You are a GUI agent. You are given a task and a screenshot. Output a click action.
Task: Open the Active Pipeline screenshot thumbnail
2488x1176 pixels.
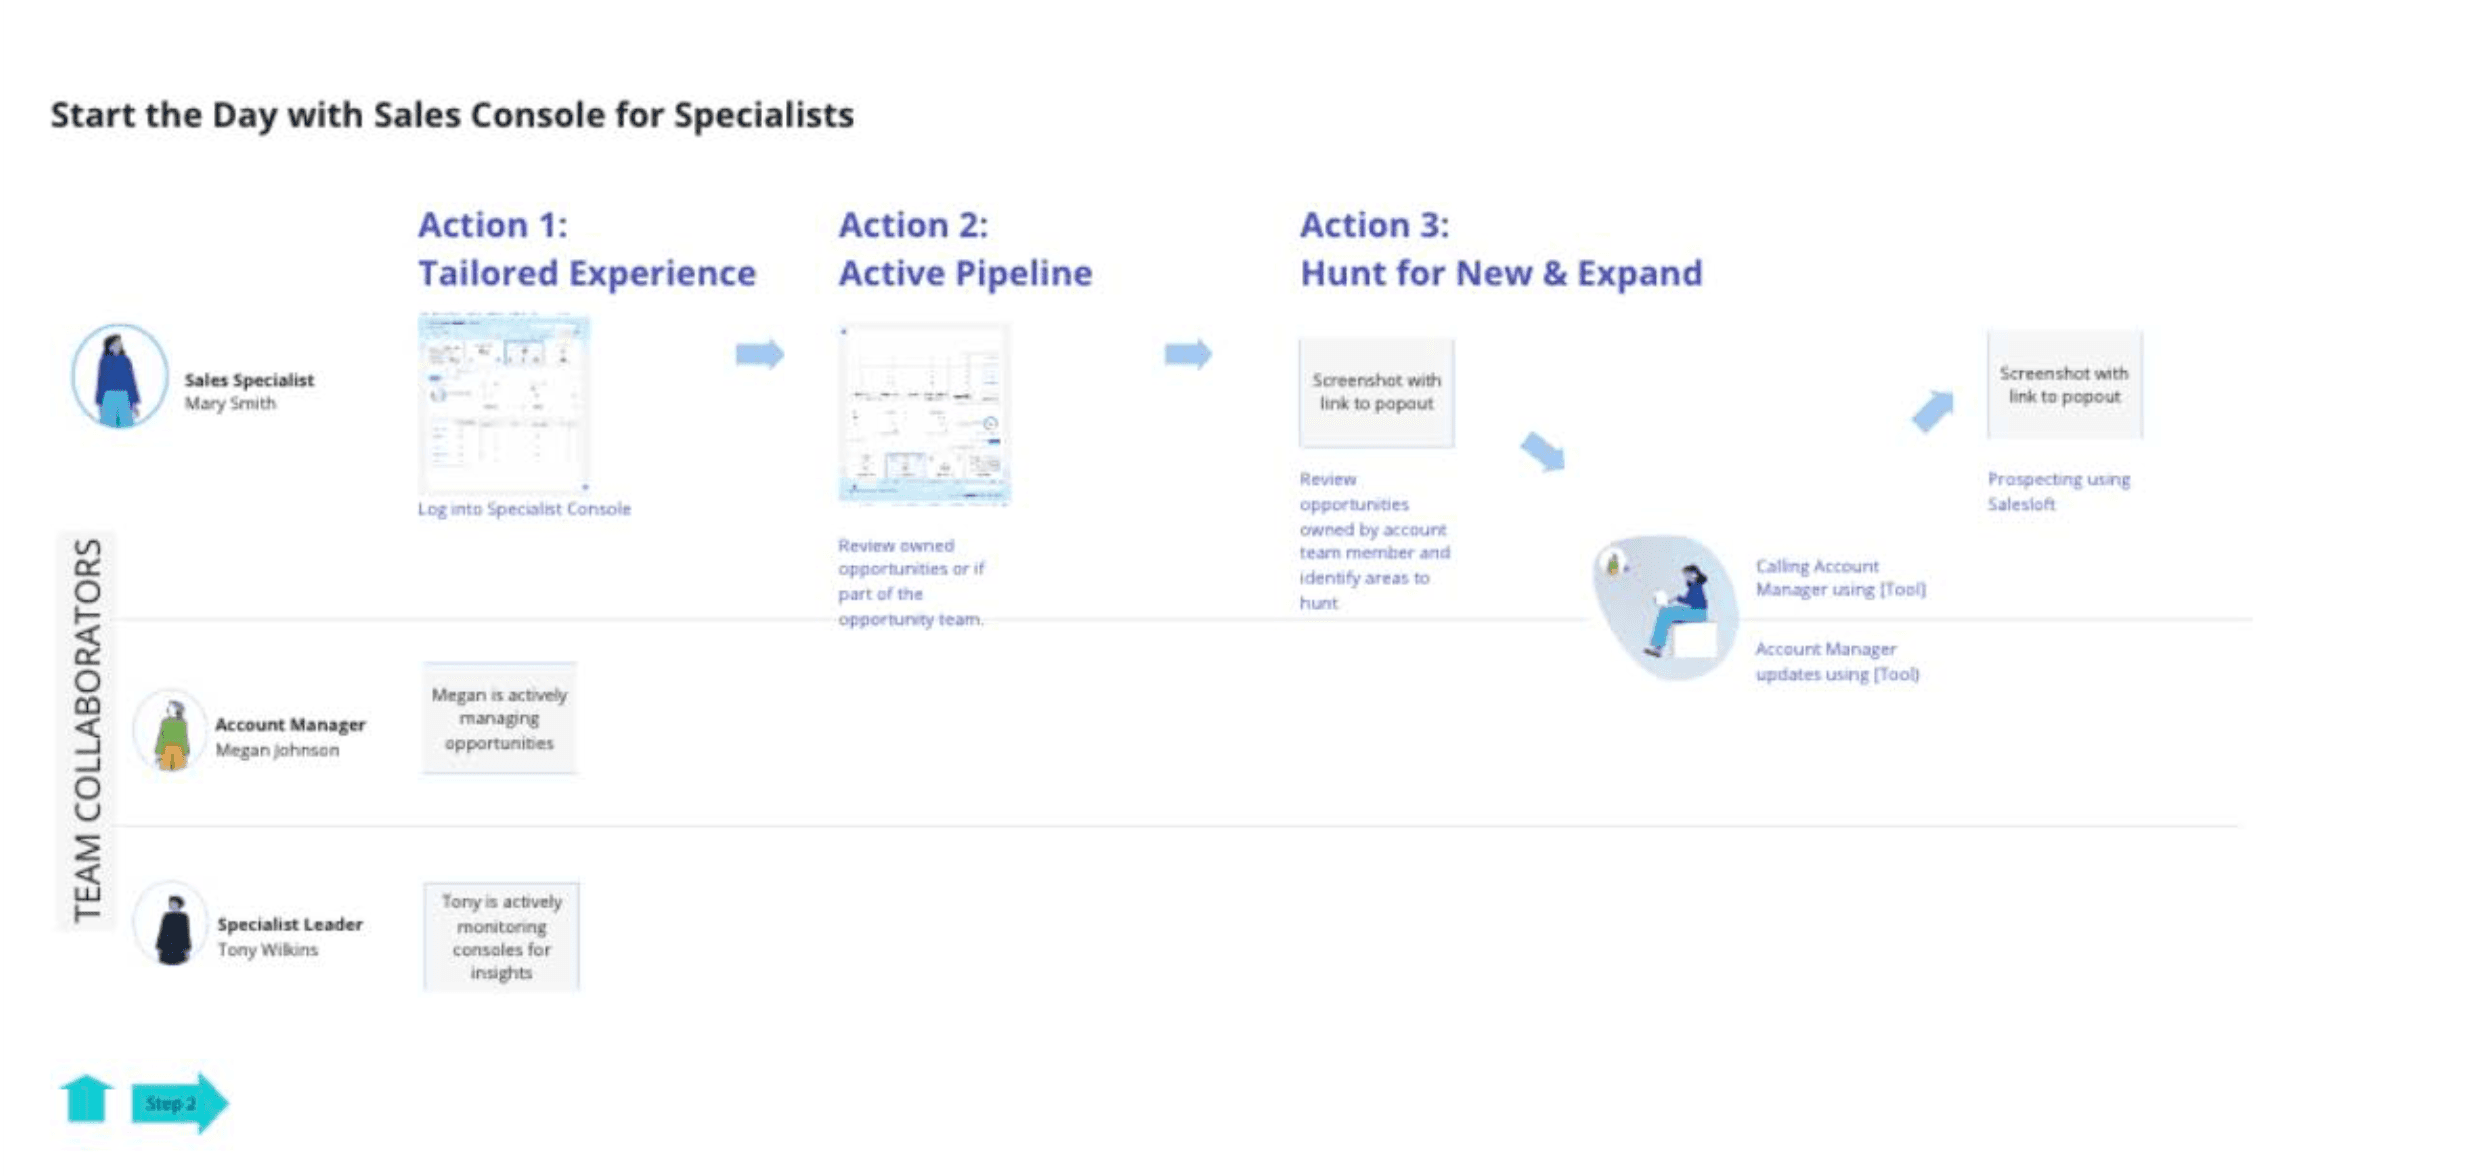(x=924, y=414)
